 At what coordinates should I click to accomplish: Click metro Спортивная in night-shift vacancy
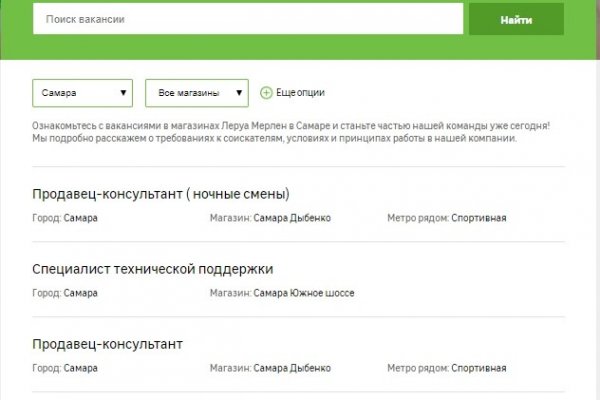tap(478, 217)
